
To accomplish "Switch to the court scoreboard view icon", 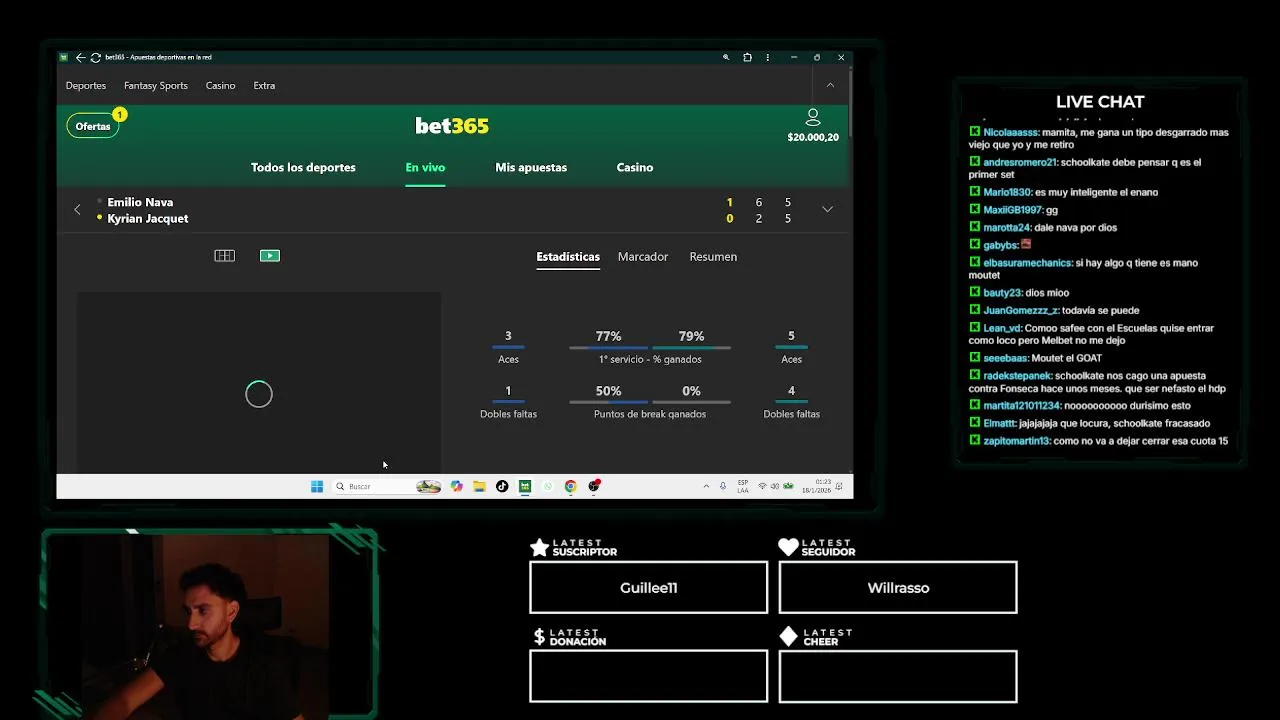I will coord(225,256).
